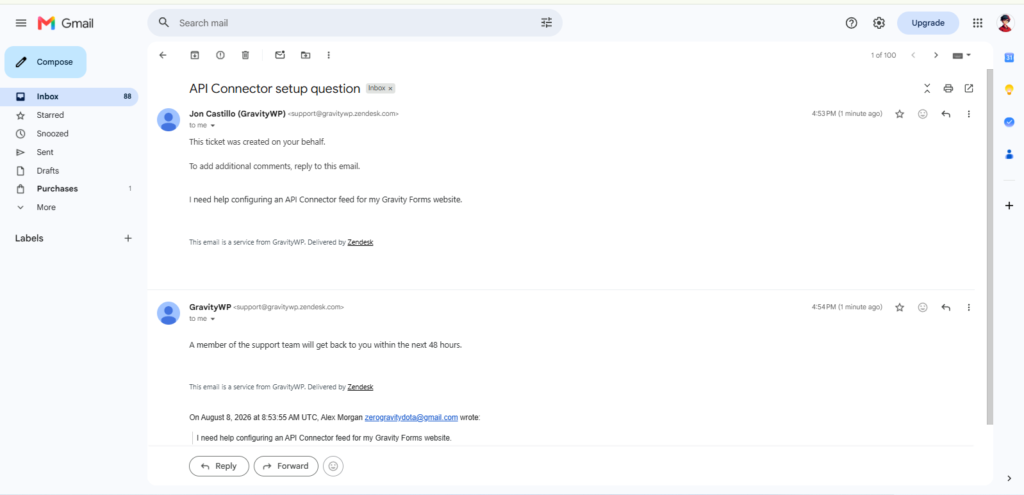Click the Compose button

pyautogui.click(x=46, y=62)
